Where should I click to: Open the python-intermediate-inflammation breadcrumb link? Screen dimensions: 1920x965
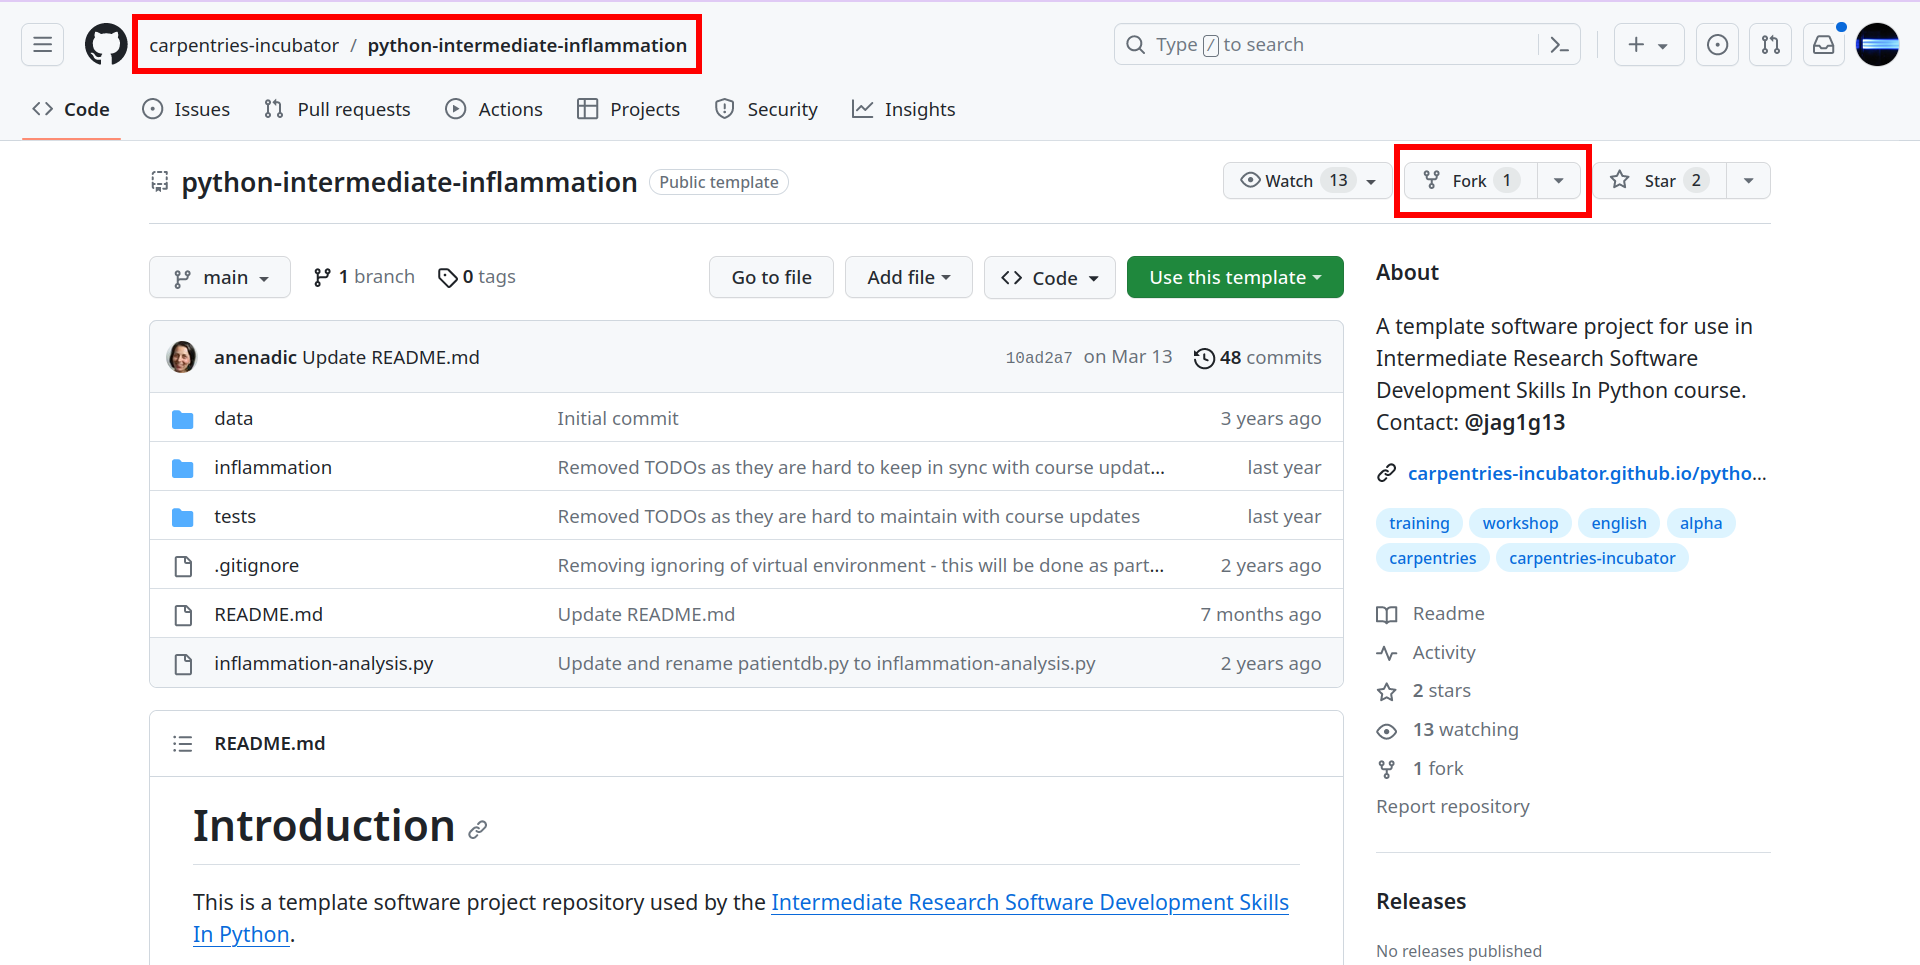(x=527, y=45)
